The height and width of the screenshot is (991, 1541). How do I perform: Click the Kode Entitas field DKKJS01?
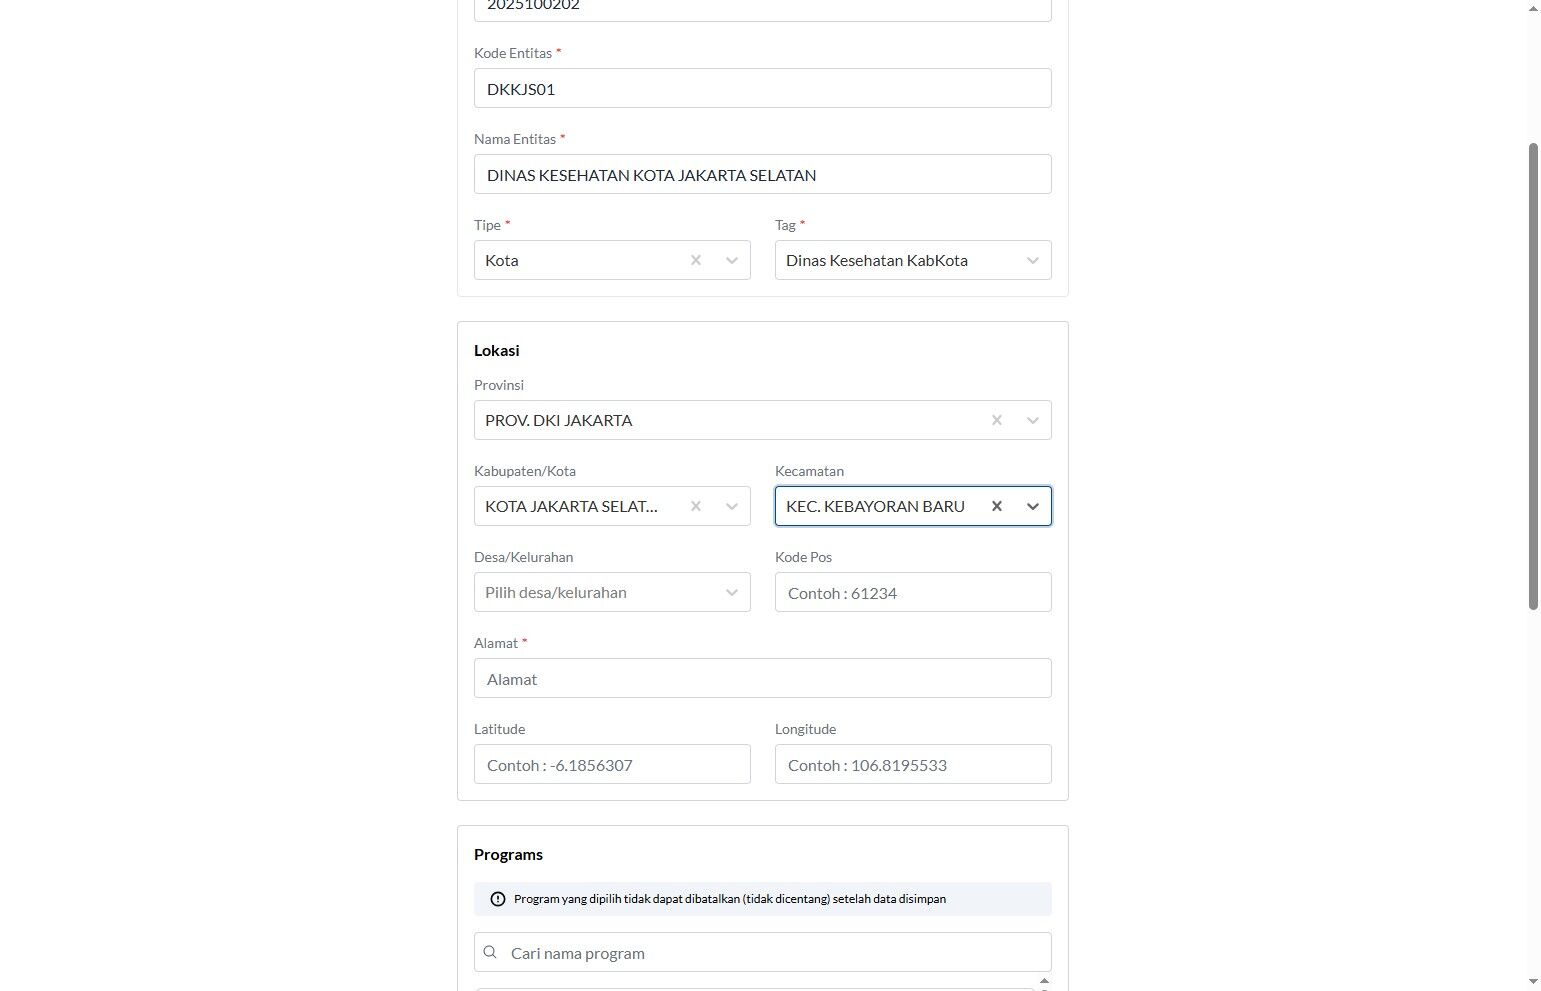pyautogui.click(x=763, y=88)
